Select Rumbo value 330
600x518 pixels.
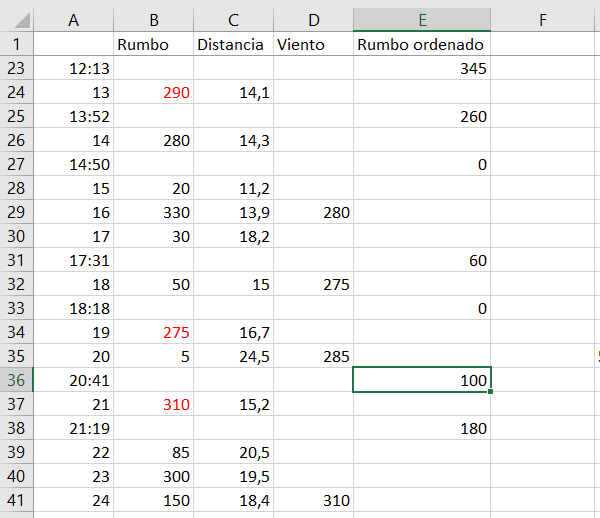point(153,212)
